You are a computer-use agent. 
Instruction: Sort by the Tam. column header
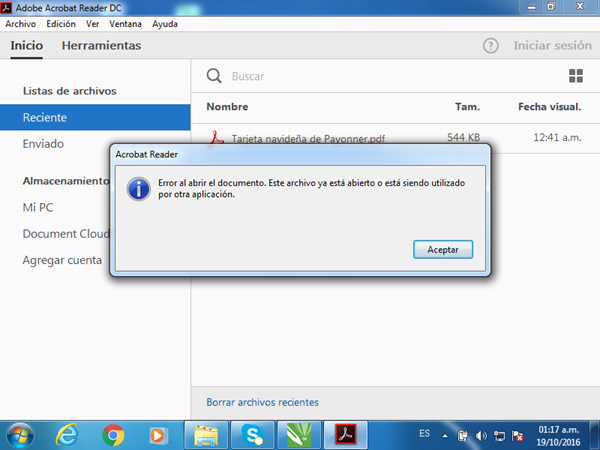467,107
